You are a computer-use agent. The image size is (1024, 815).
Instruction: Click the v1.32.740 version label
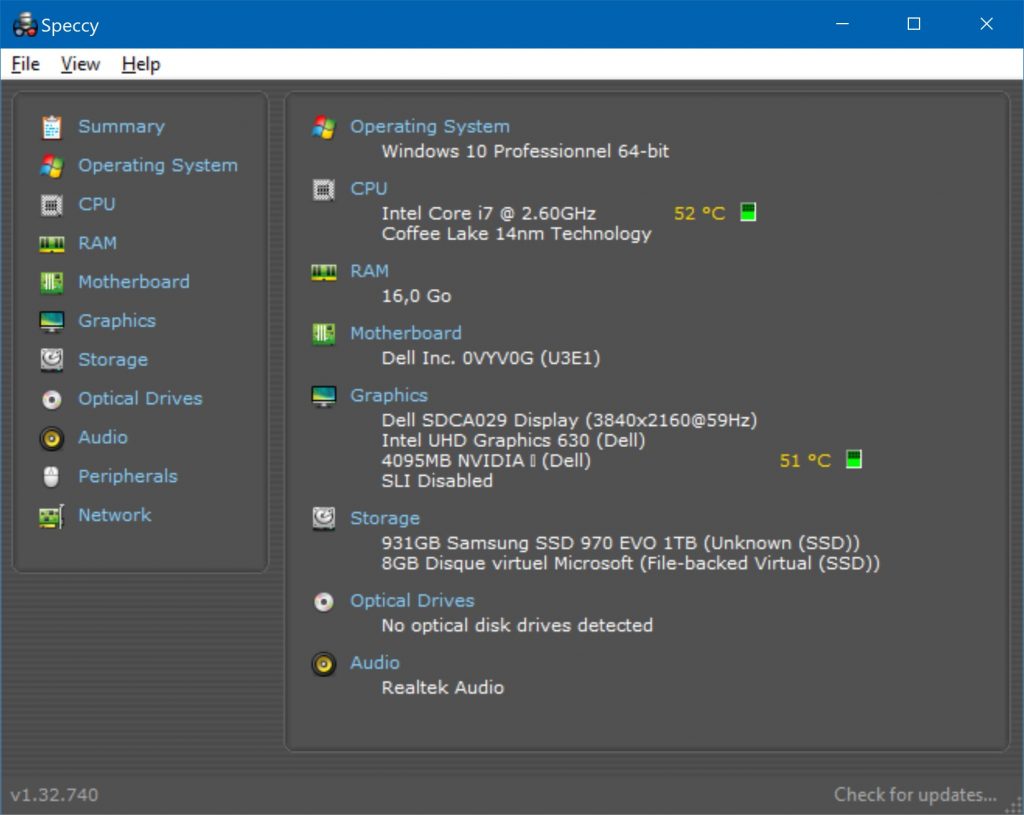55,795
